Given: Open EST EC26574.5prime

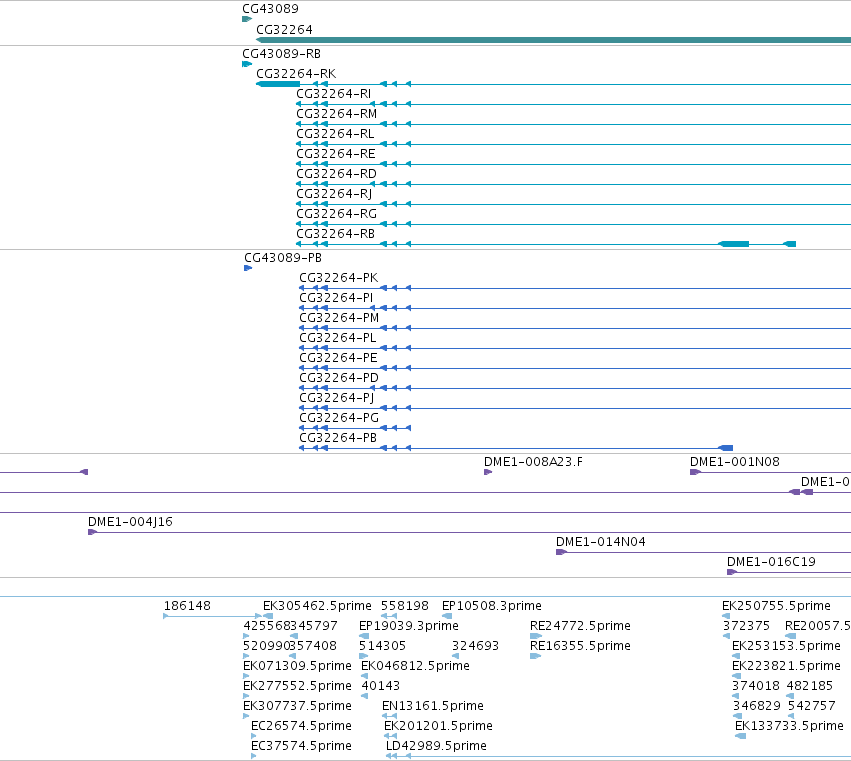Looking at the screenshot, I should click(x=301, y=726).
